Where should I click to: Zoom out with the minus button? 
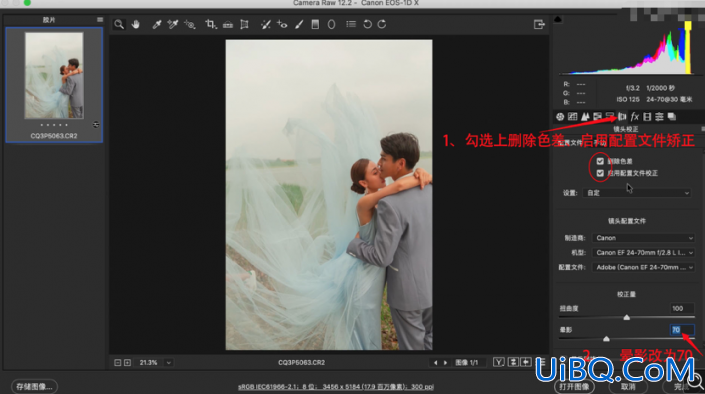click(117, 363)
